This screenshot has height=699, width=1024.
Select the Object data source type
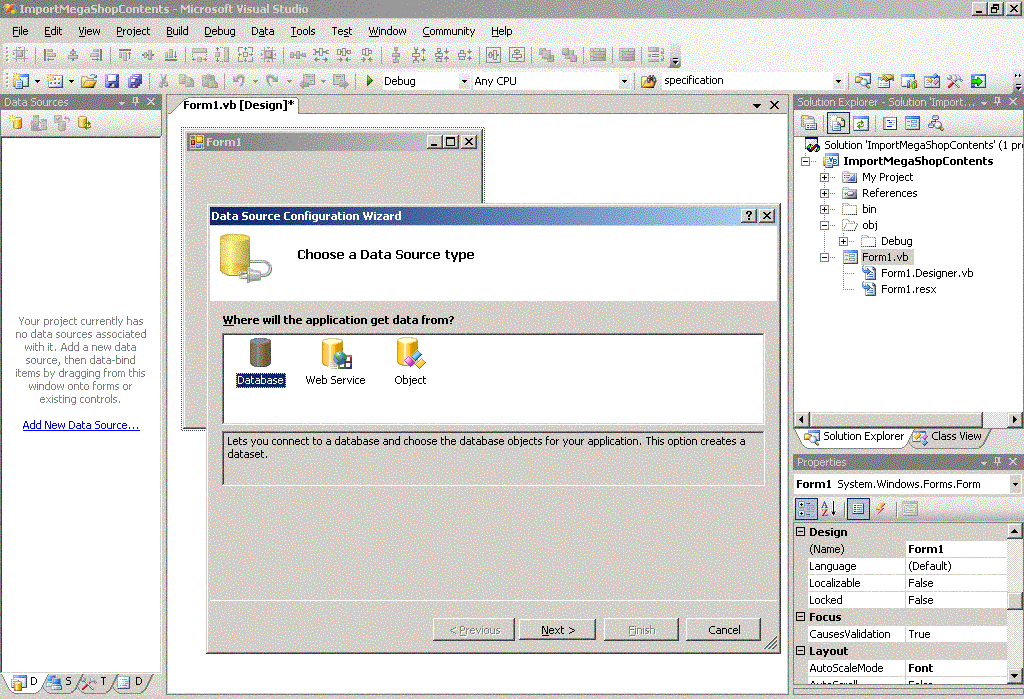(410, 363)
